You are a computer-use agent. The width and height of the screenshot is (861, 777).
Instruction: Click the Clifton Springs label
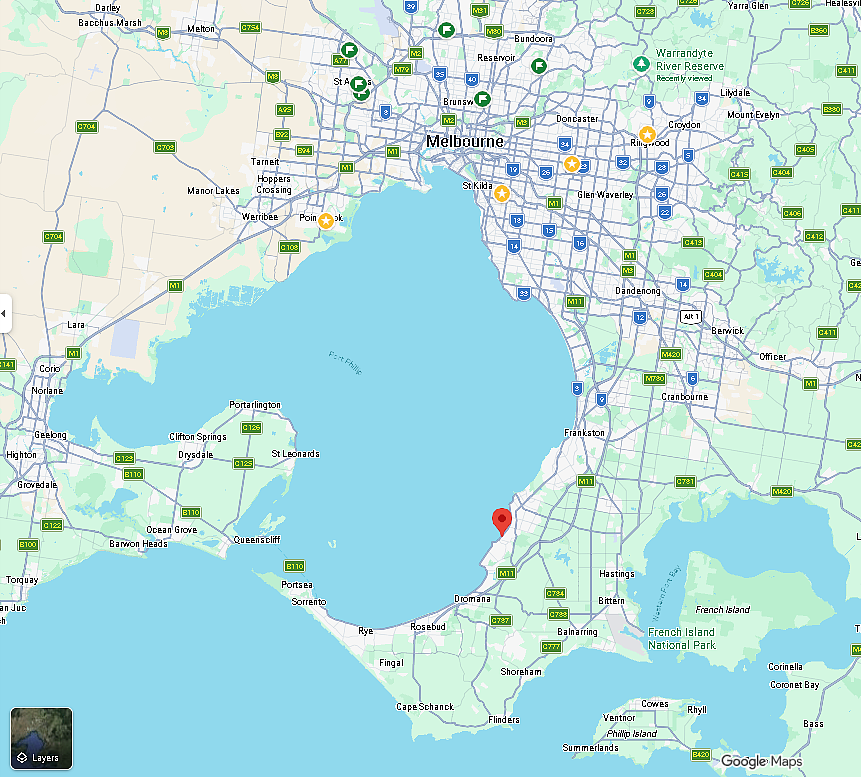[198, 437]
